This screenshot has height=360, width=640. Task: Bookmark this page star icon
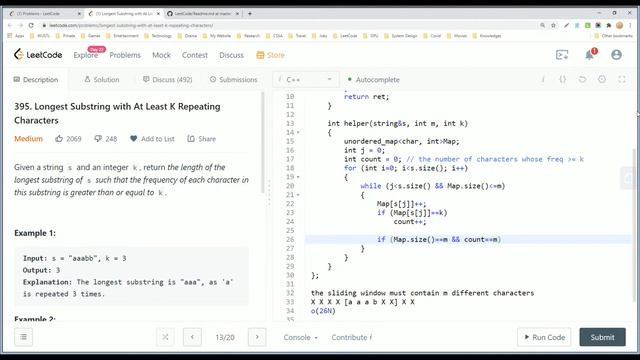[553, 25]
